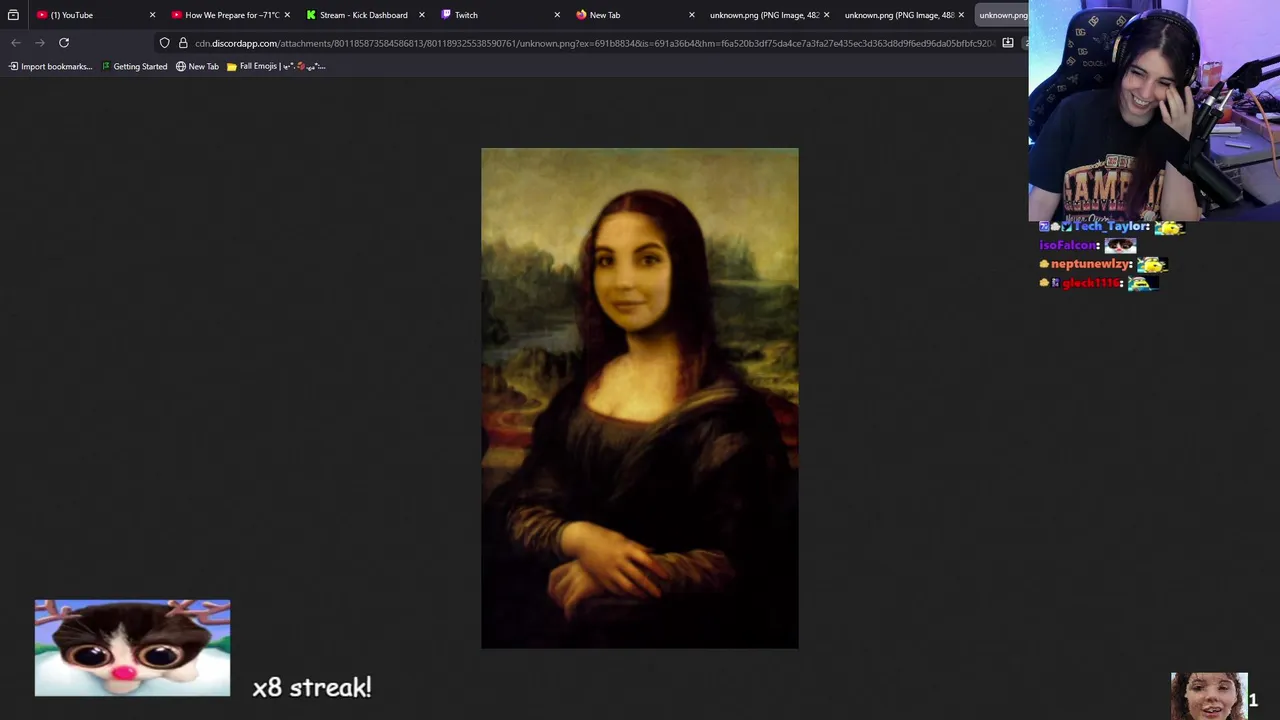
Task: Click the browser Back arrow
Action: [x=15, y=43]
